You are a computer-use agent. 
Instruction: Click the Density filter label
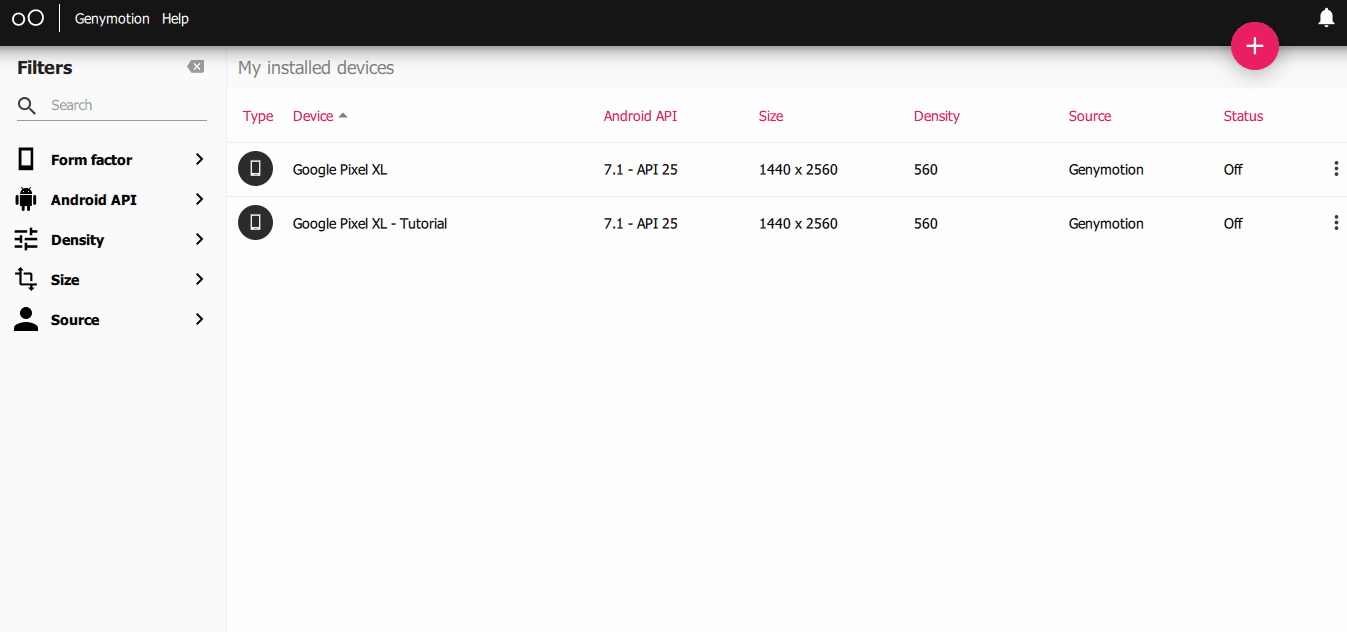point(77,240)
